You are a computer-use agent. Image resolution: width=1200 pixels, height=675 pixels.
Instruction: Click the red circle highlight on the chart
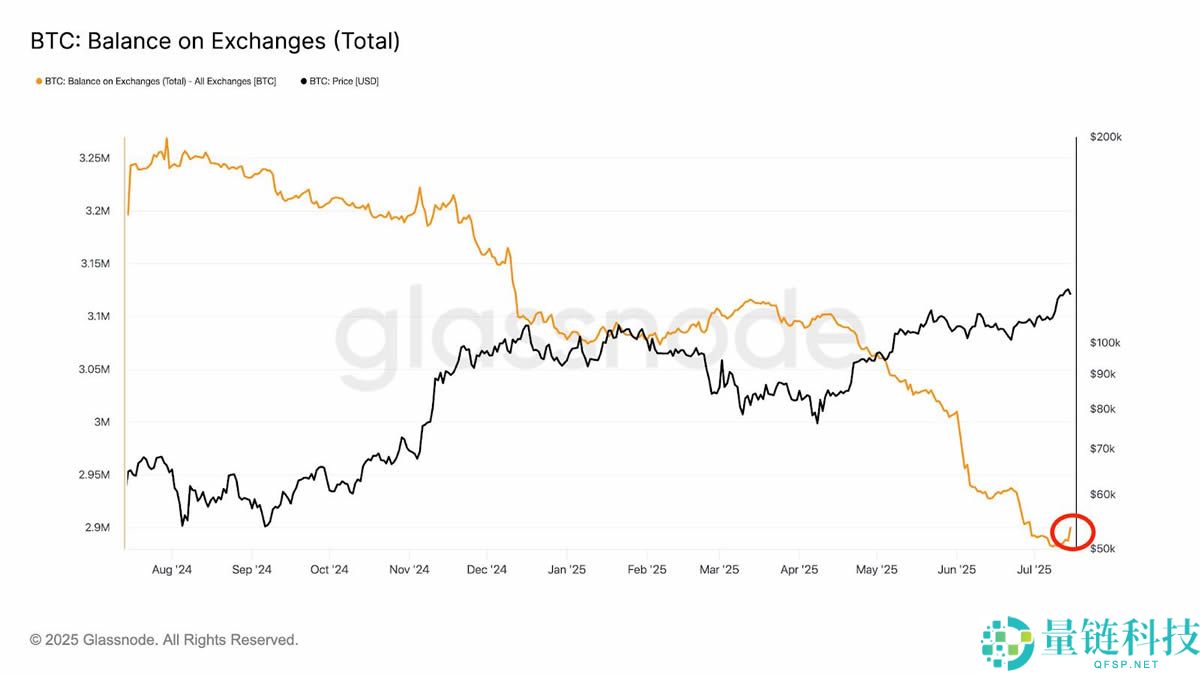[x=1073, y=532]
